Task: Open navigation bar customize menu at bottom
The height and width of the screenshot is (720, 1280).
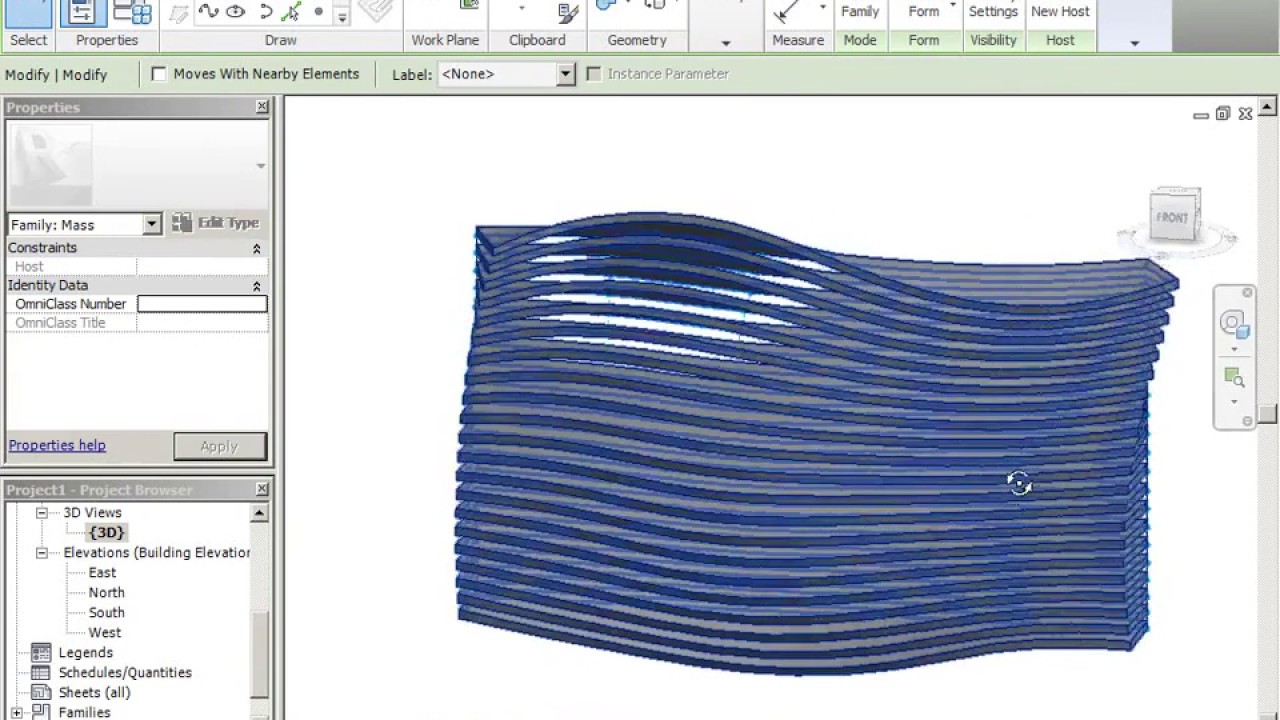Action: (x=1247, y=421)
